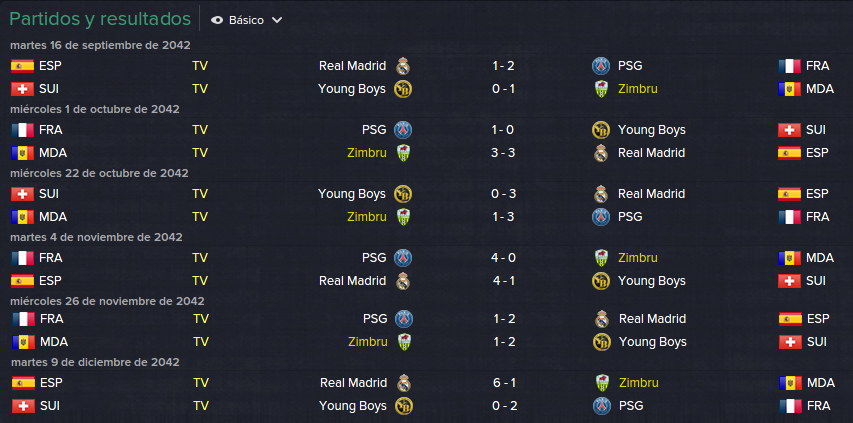
Task: Open the 3 - 3 Zimbru vs Real Madrid score
Action: (x=503, y=153)
